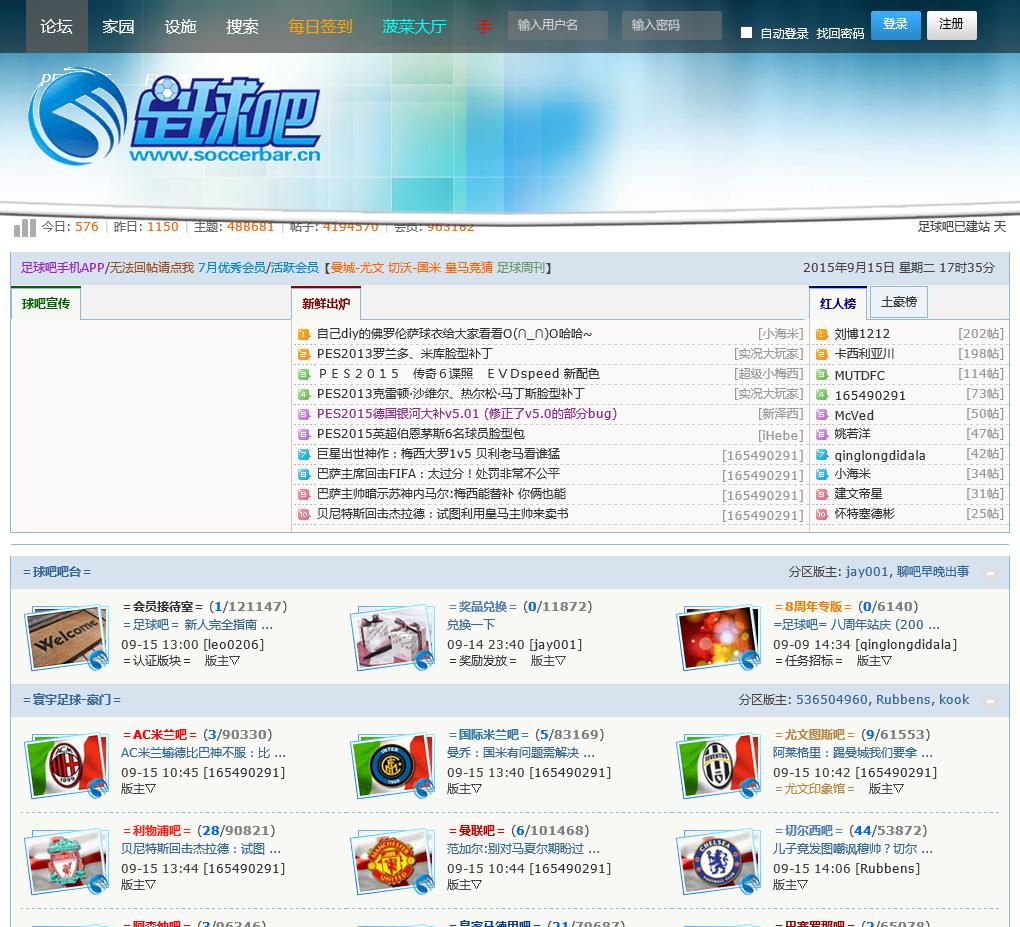Switch to the 土豪榜 tab

pyautogui.click(x=898, y=302)
